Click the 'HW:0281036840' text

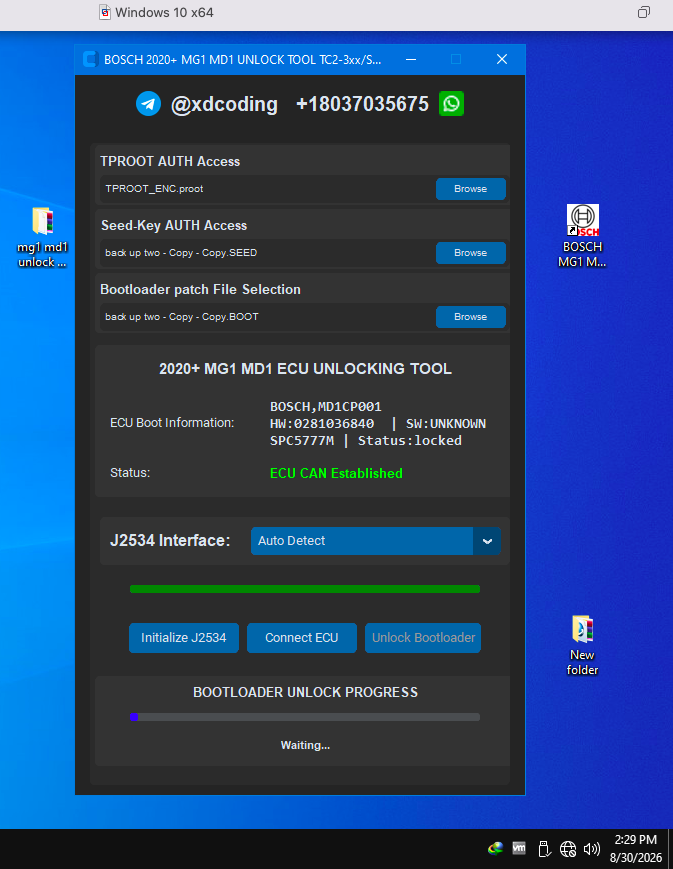[x=322, y=424]
